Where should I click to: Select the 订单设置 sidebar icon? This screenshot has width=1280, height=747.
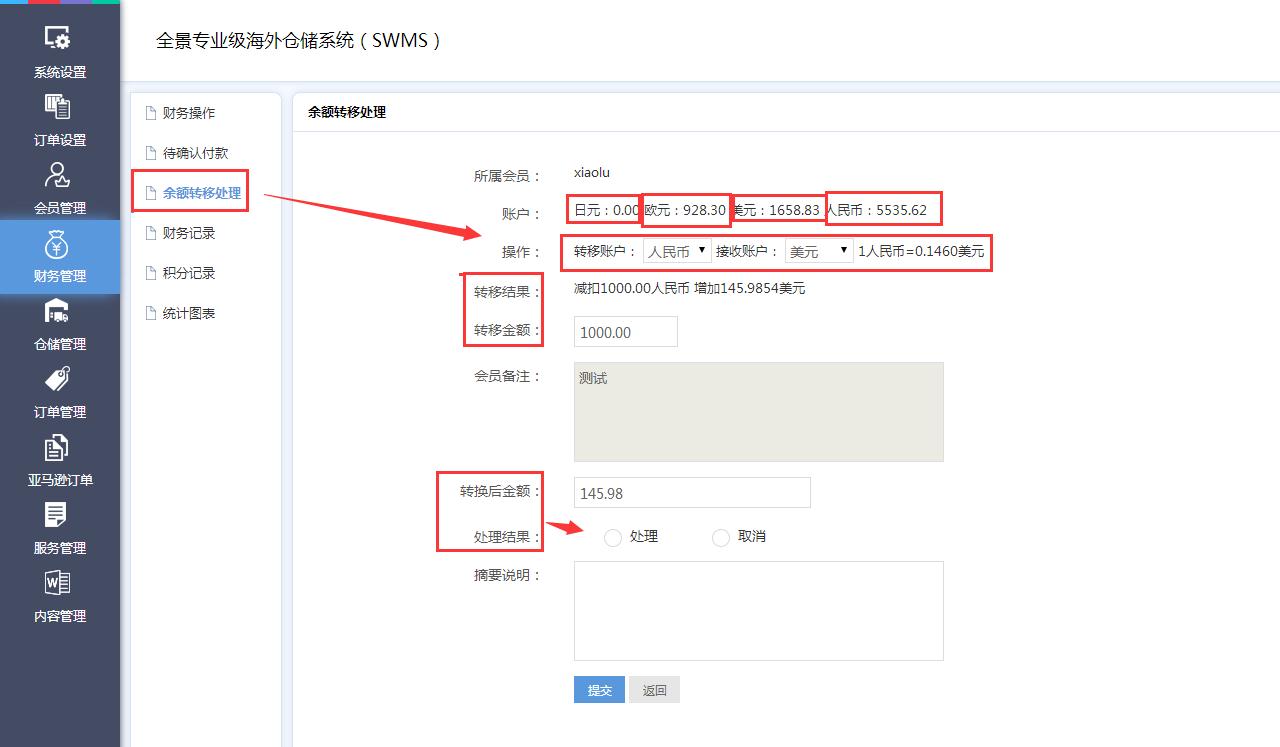pos(58,104)
